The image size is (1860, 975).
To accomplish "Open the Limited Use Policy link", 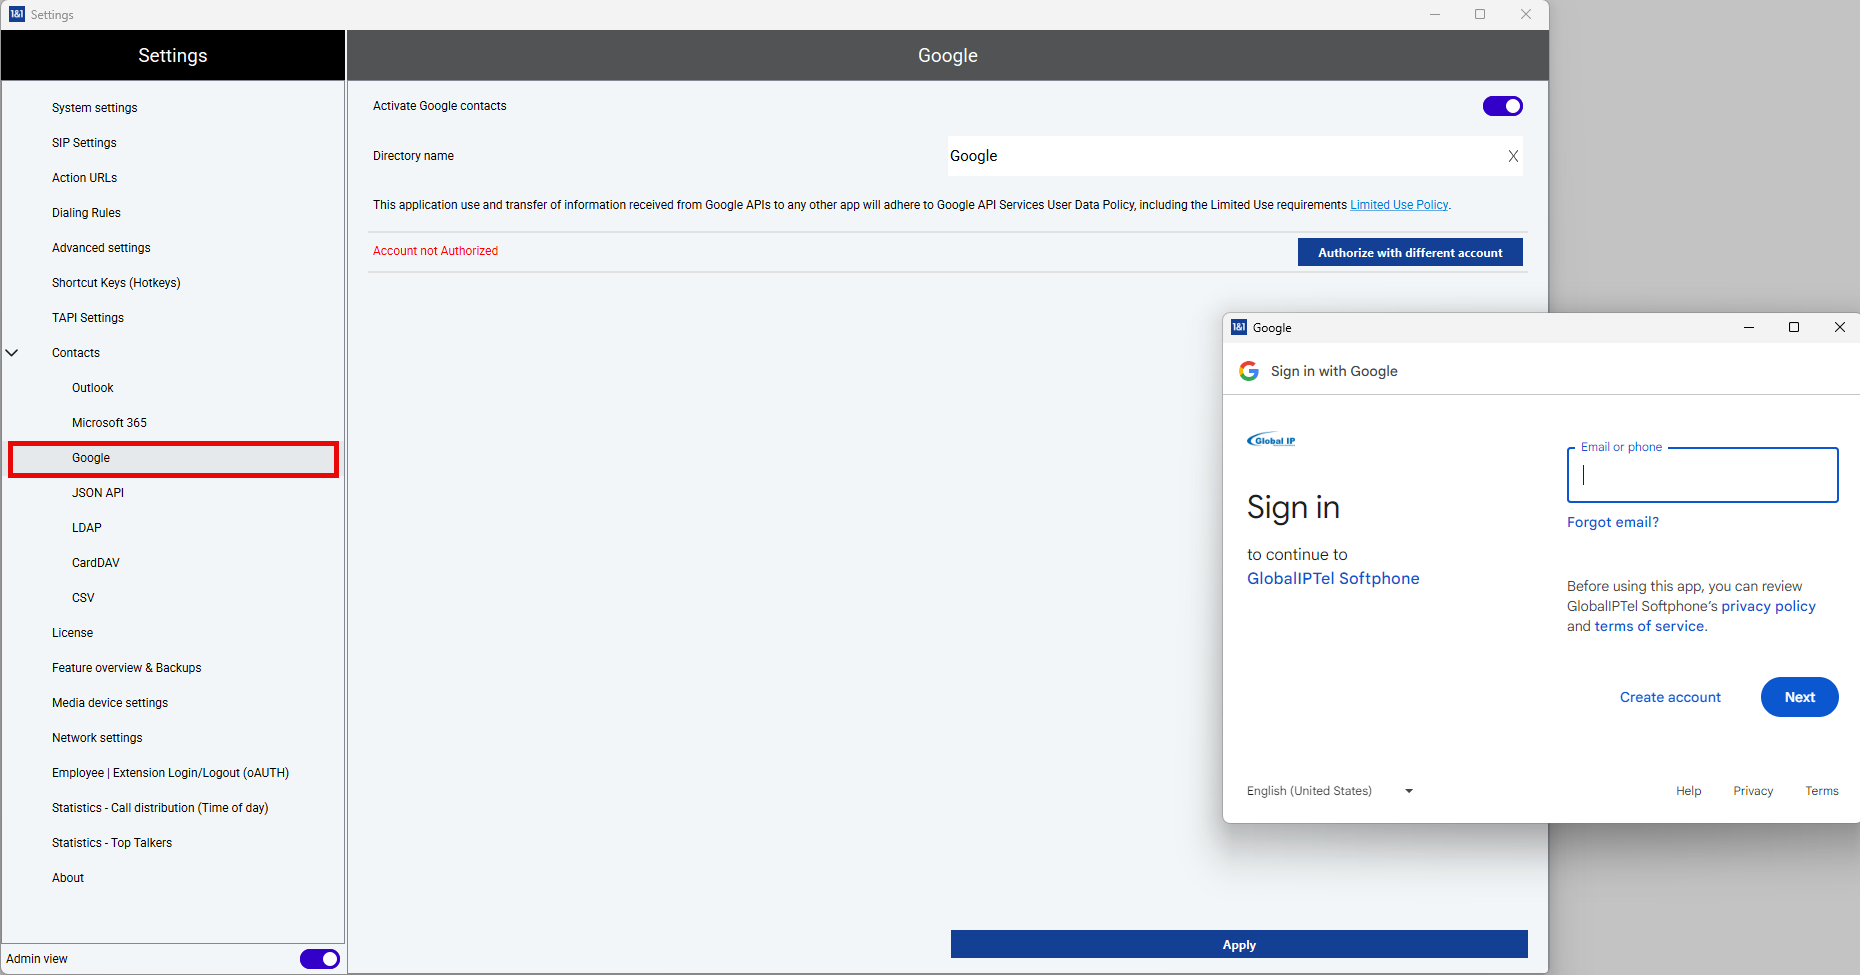I will coord(1398,205).
